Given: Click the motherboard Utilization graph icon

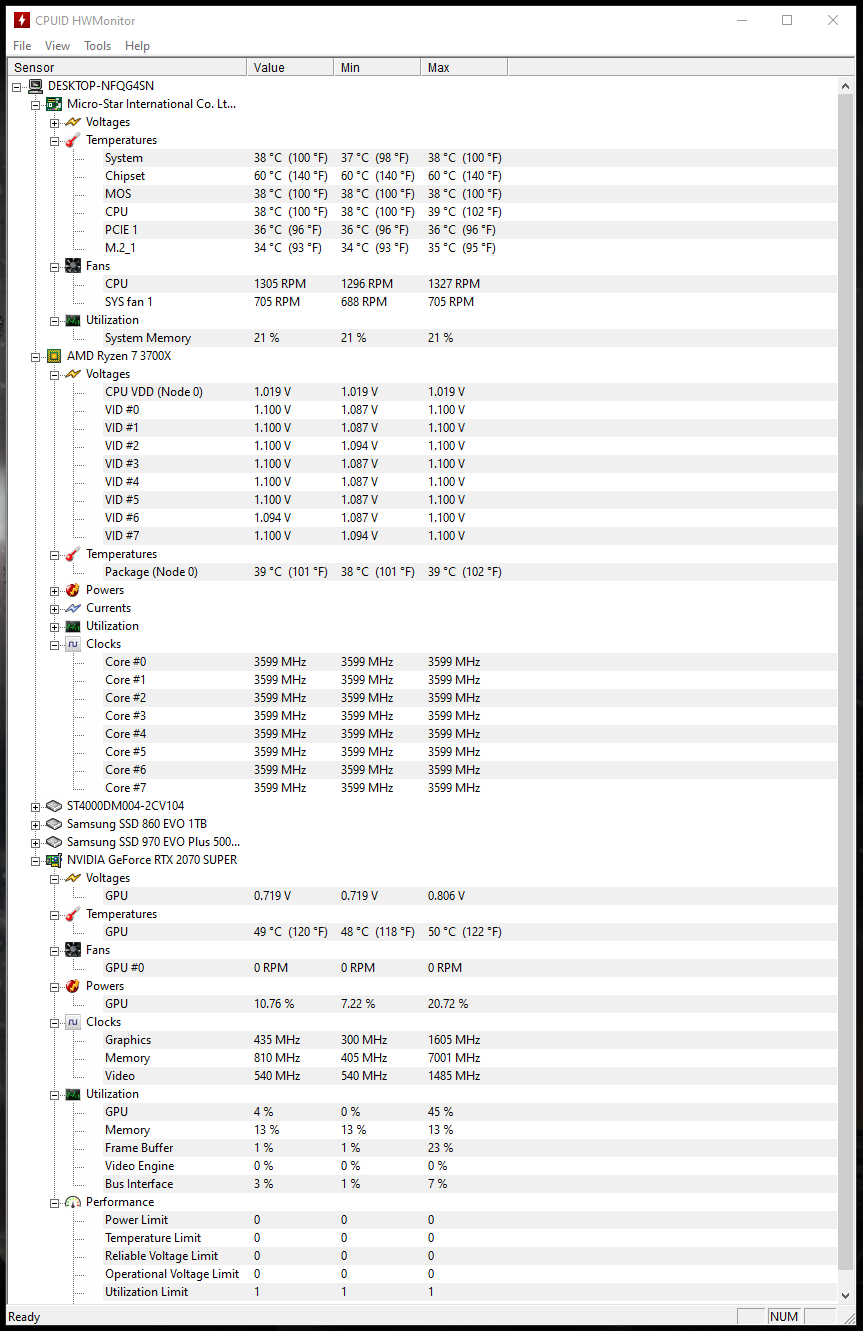Looking at the screenshot, I should pyautogui.click(x=73, y=320).
